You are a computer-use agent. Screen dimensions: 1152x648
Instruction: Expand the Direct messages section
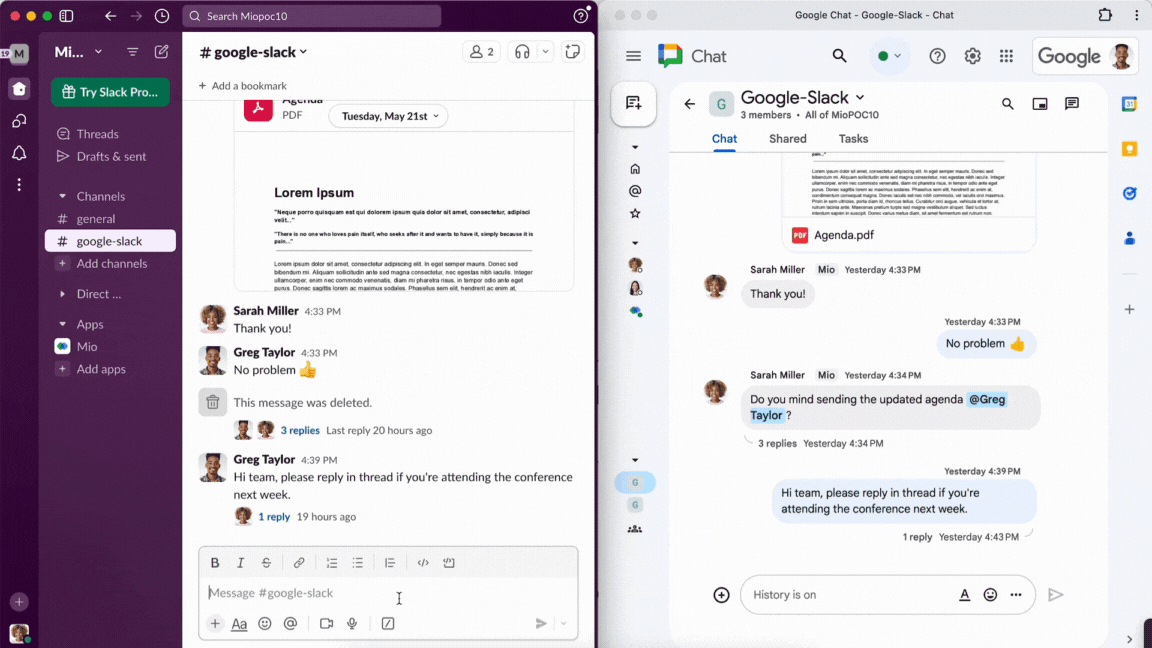coord(62,294)
